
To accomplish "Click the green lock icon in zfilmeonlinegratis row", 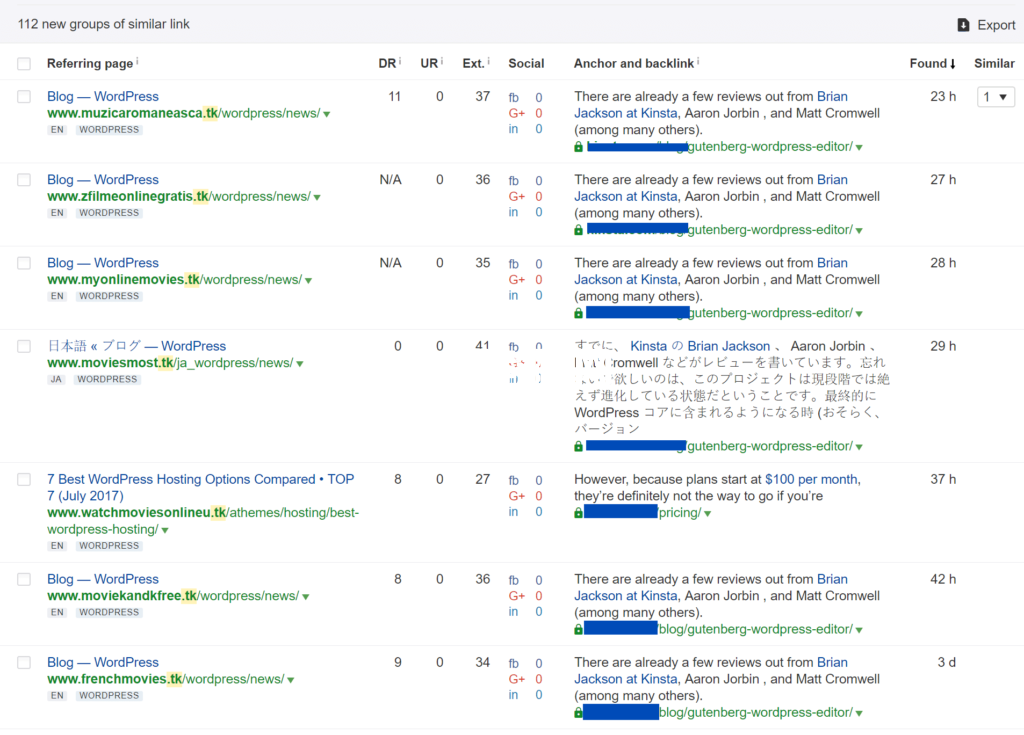I will pyautogui.click(x=578, y=229).
